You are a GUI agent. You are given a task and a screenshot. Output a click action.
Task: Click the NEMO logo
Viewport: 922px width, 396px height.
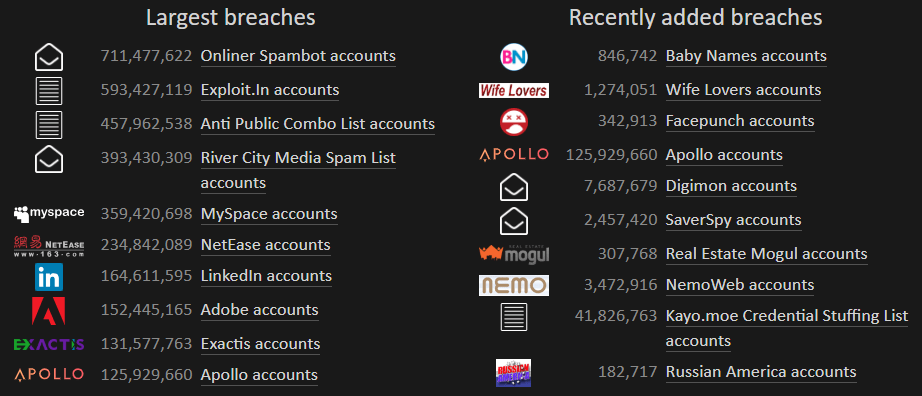514,285
